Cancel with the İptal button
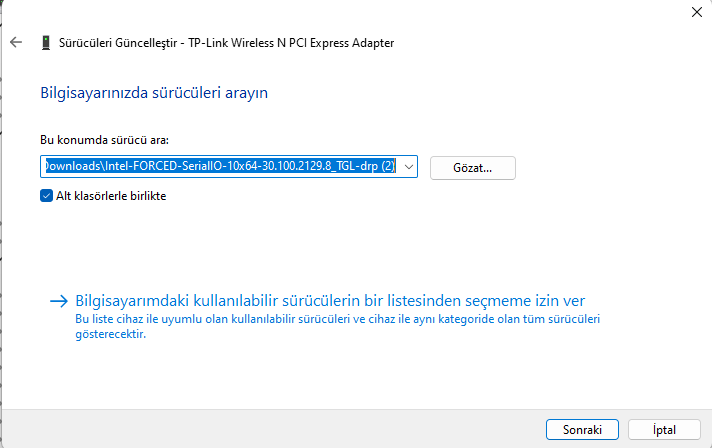This screenshot has width=712, height=448. click(664, 429)
